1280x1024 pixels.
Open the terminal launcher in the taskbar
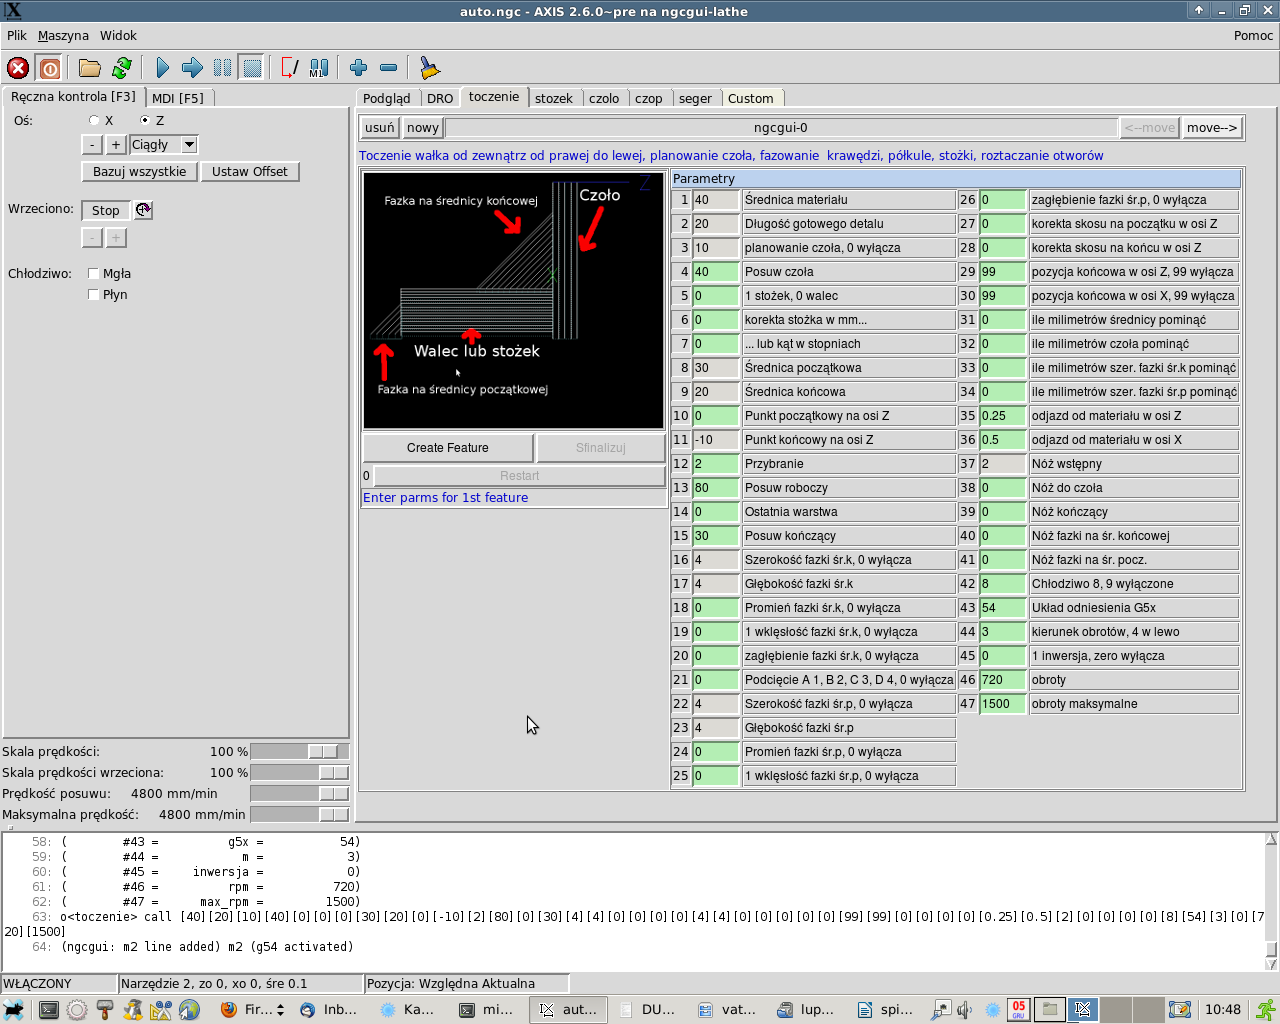coord(48,1009)
